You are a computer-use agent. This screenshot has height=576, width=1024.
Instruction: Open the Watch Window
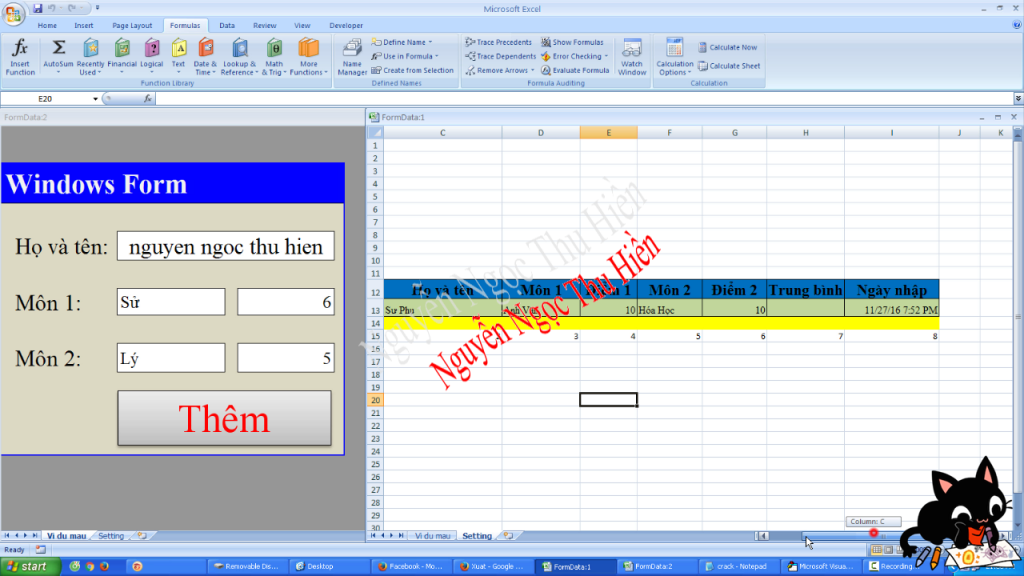[x=632, y=57]
